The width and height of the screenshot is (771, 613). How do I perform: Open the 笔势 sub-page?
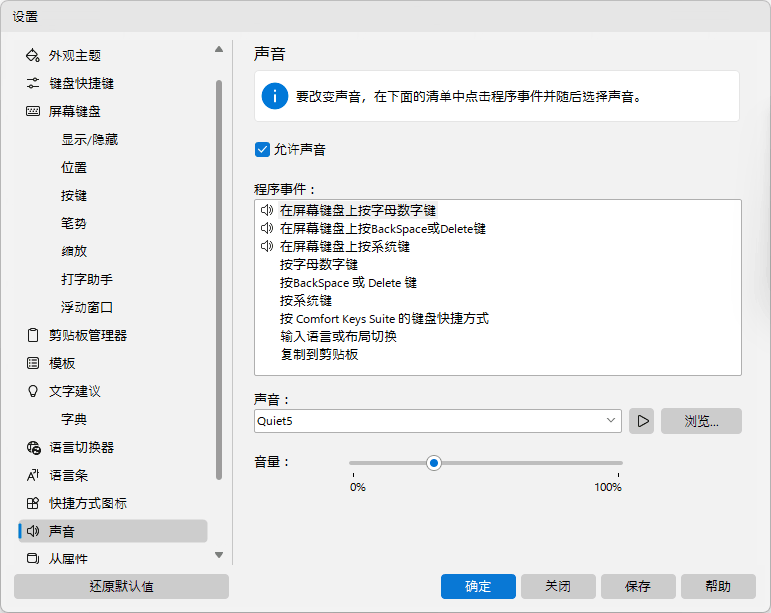[x=74, y=224]
